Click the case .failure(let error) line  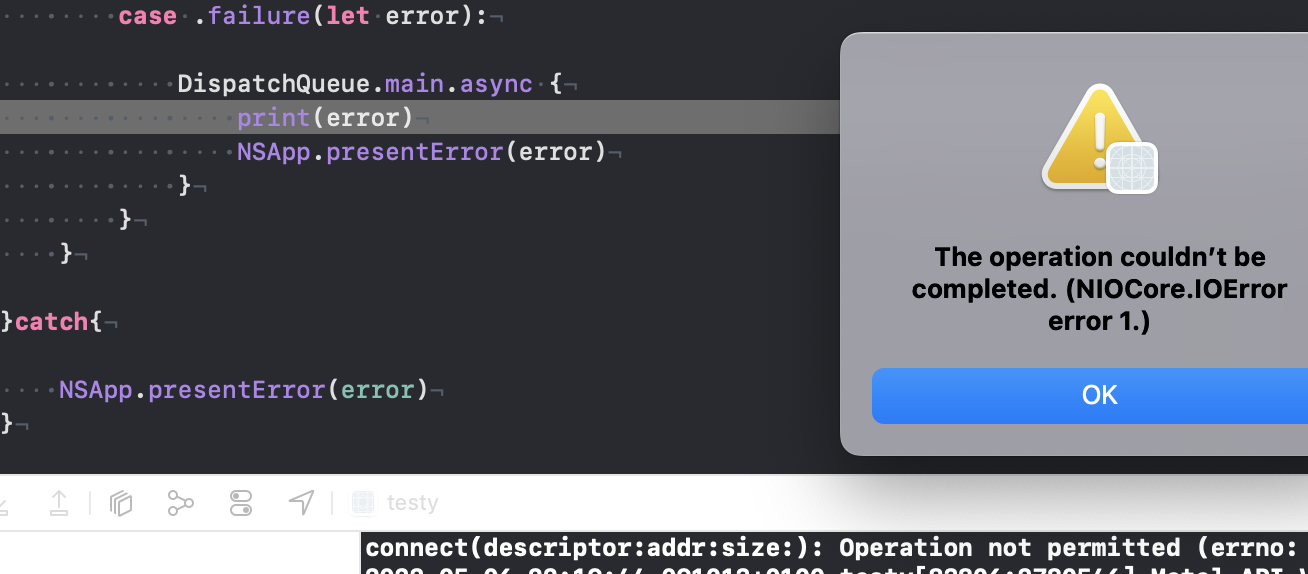(x=302, y=16)
